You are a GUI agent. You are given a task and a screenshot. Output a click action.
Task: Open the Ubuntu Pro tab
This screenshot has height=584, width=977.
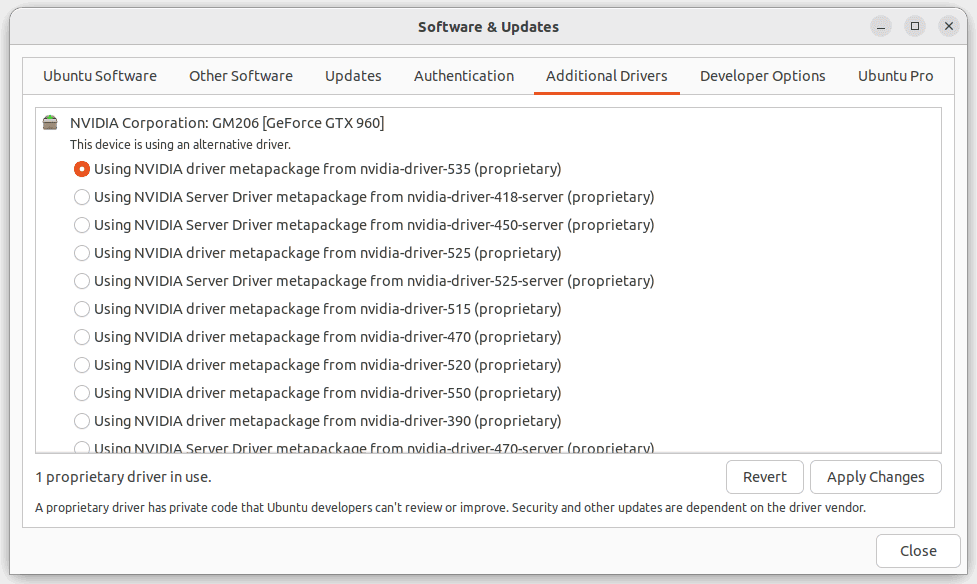pyautogui.click(x=895, y=76)
